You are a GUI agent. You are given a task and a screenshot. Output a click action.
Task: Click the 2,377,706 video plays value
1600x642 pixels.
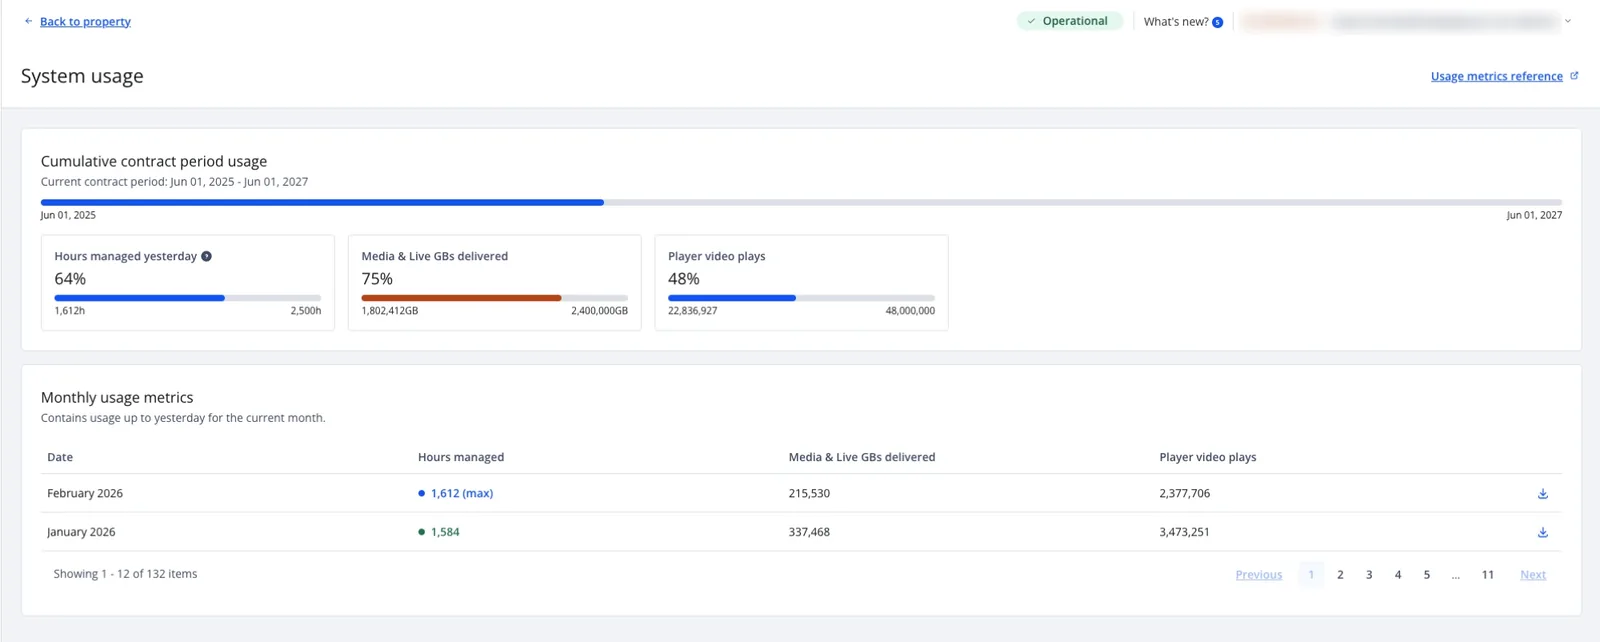pyautogui.click(x=1185, y=493)
